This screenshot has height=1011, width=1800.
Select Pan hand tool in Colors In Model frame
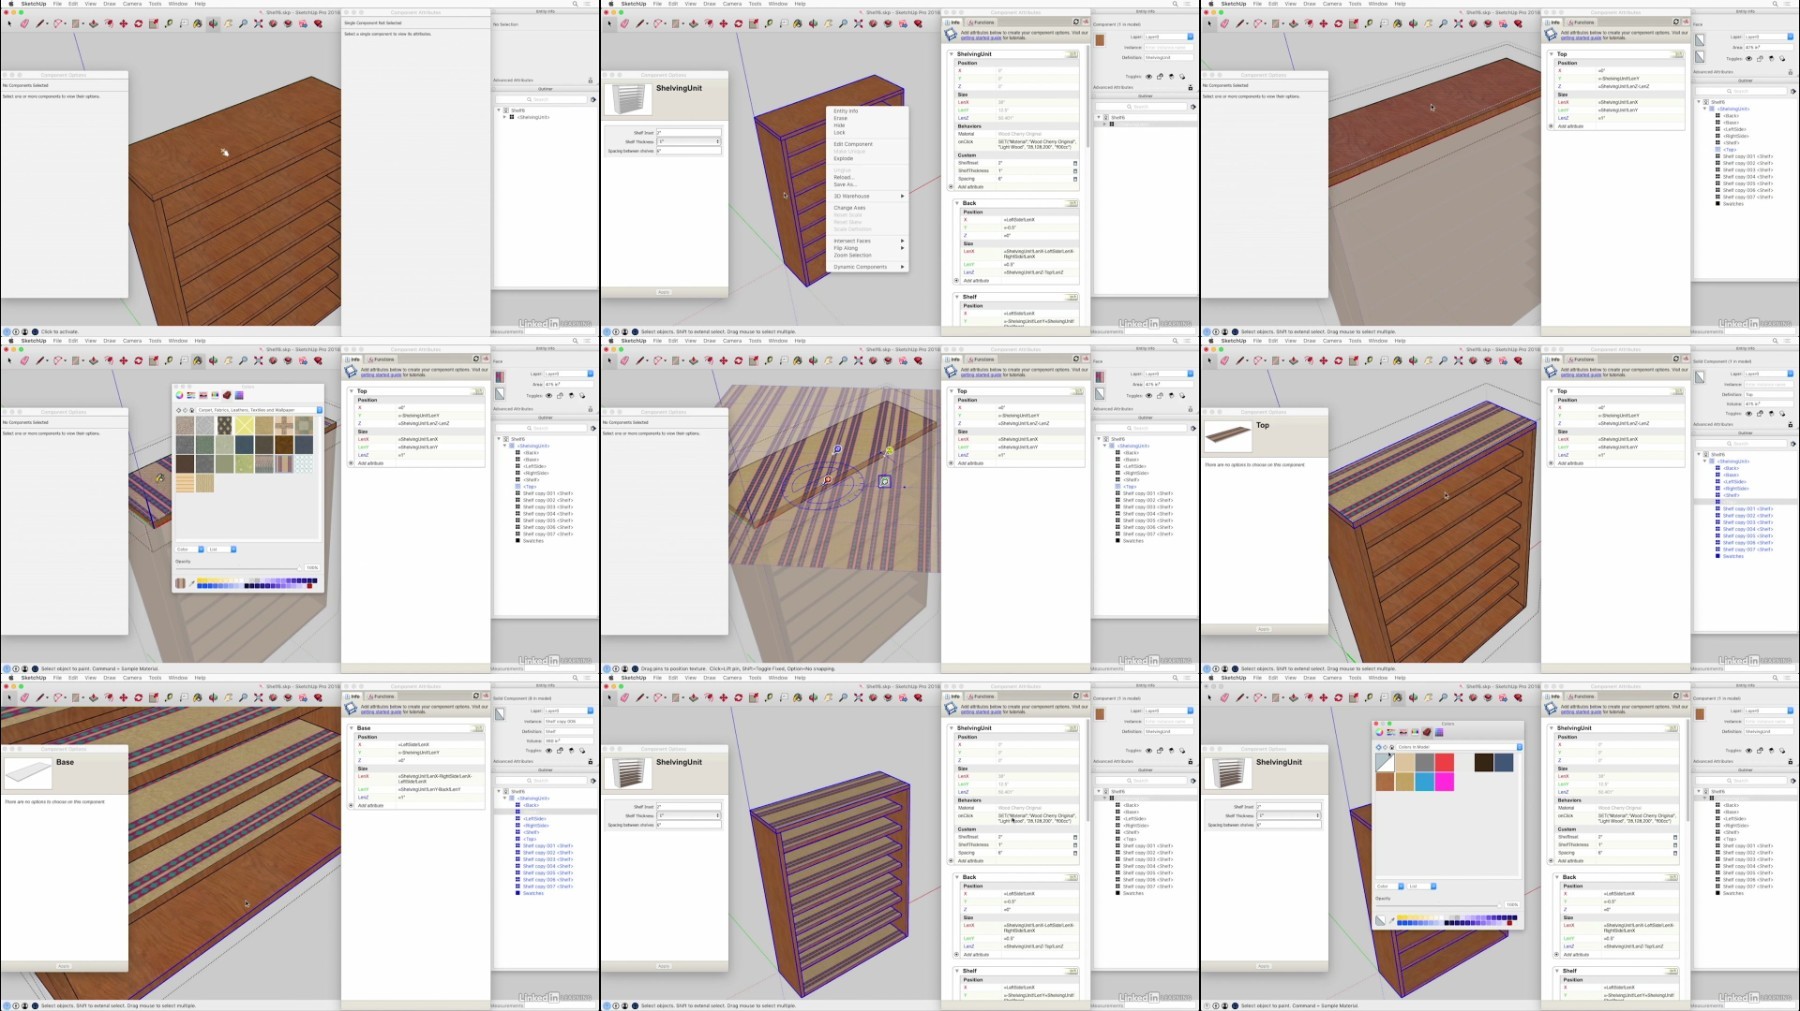[x=1428, y=697]
